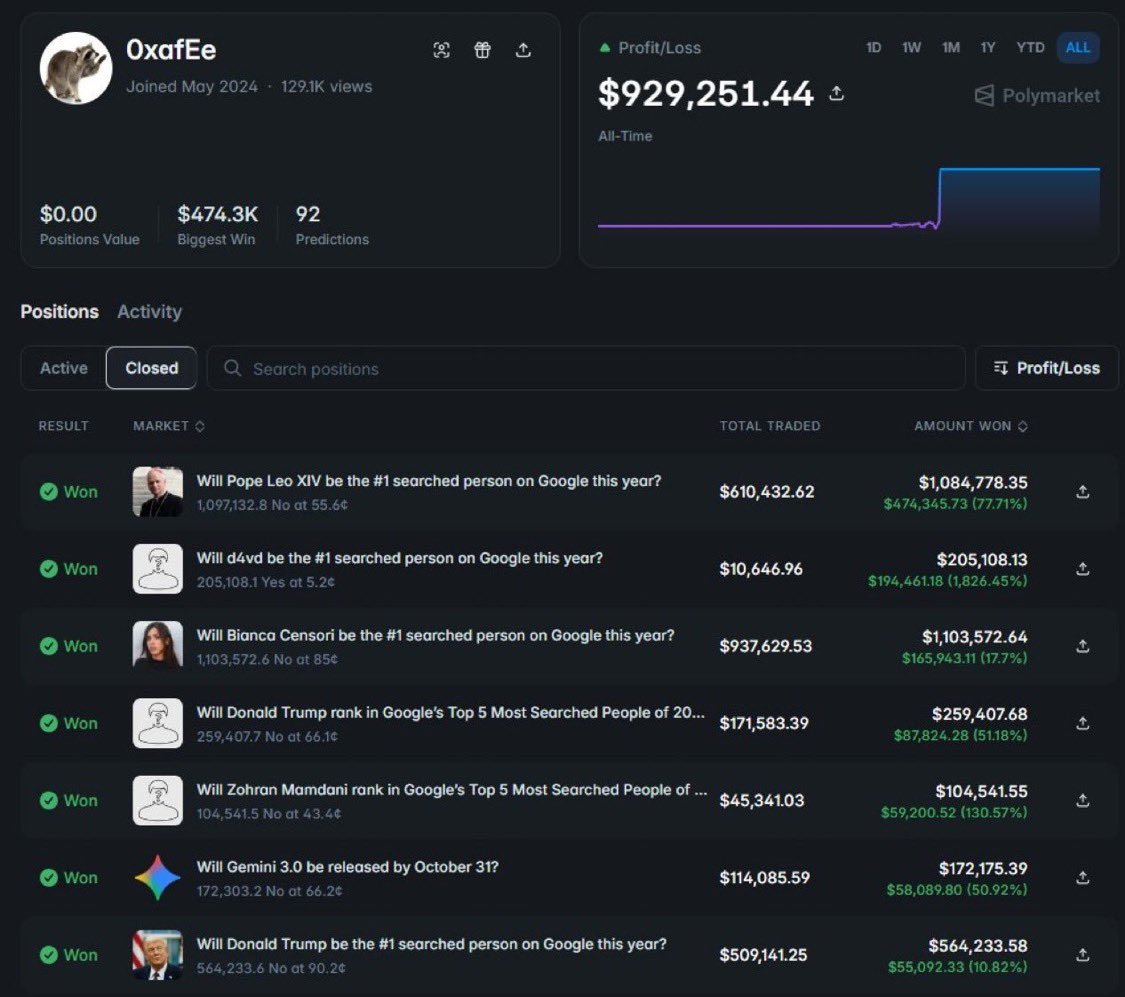The width and height of the screenshot is (1125, 997).
Task: Click the Search positions field
Action: coord(586,368)
